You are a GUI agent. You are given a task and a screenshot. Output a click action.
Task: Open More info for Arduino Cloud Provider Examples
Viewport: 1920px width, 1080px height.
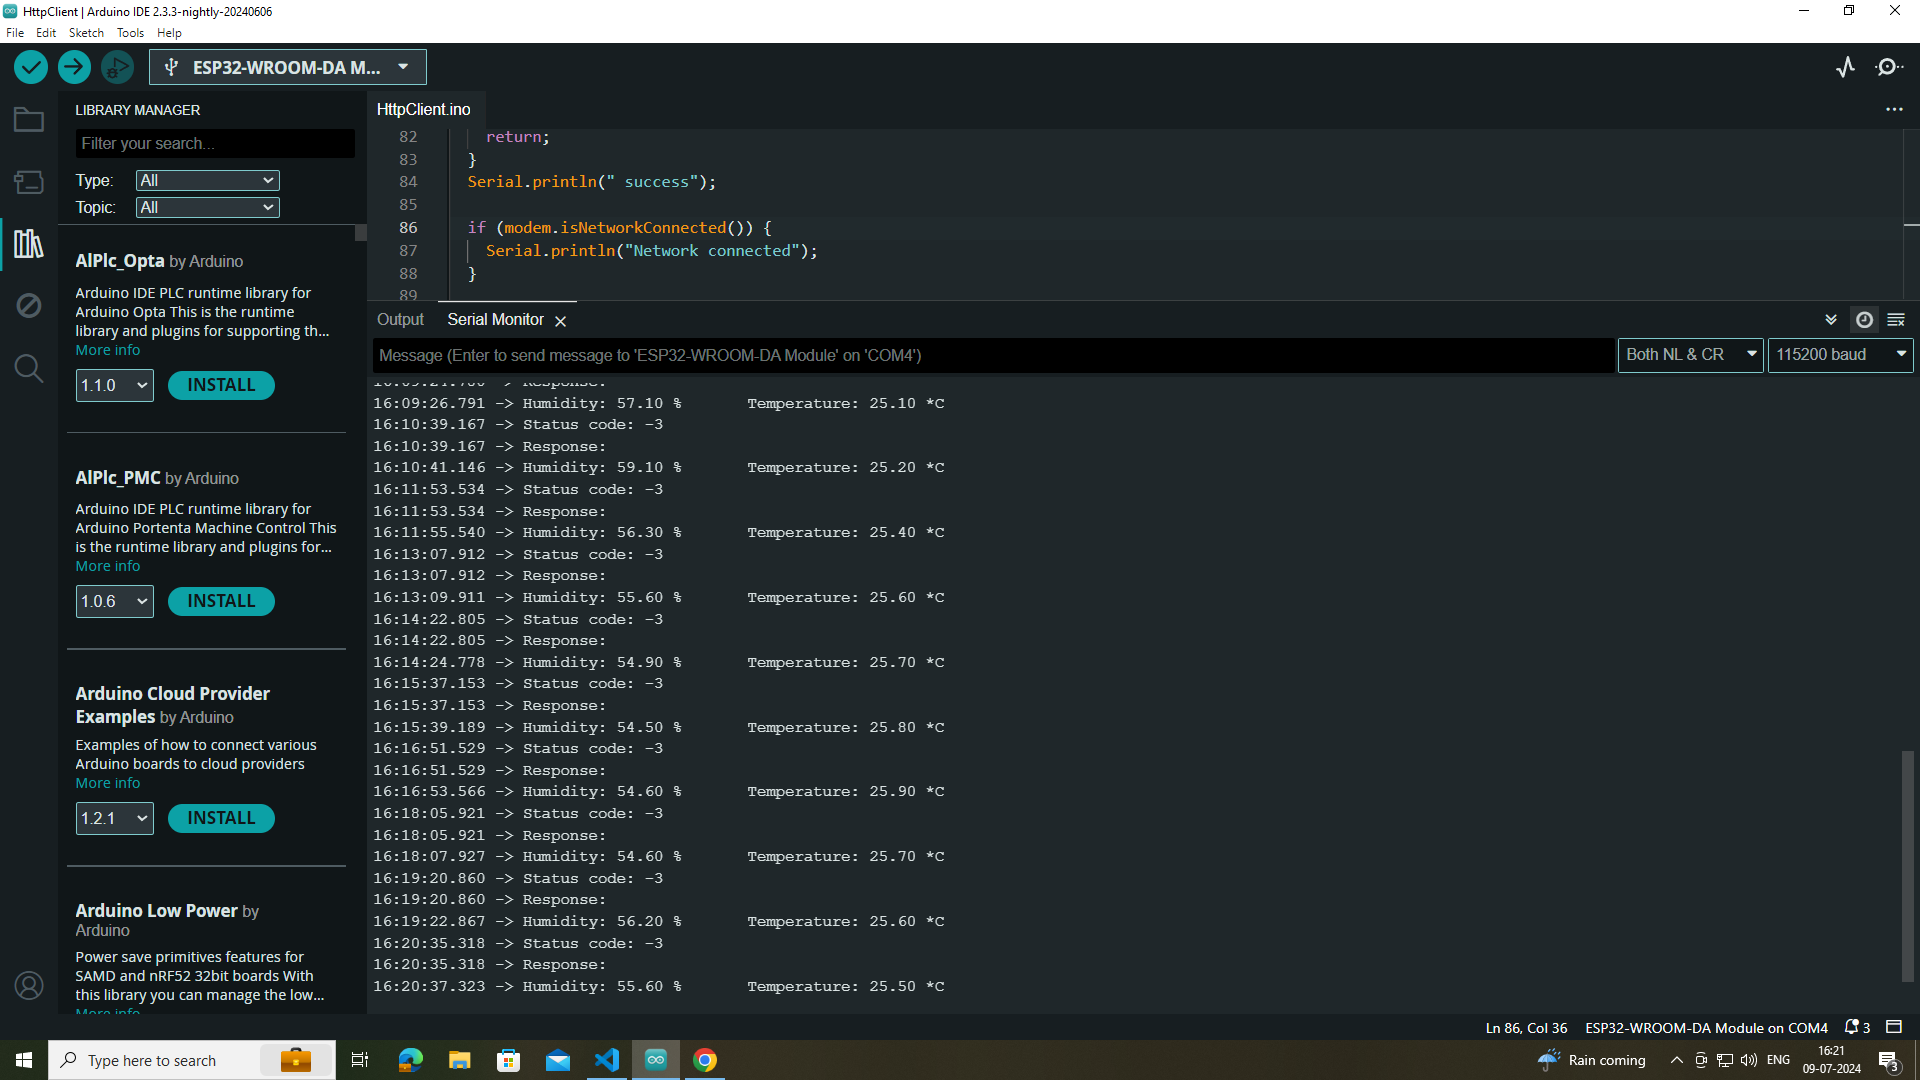108,783
